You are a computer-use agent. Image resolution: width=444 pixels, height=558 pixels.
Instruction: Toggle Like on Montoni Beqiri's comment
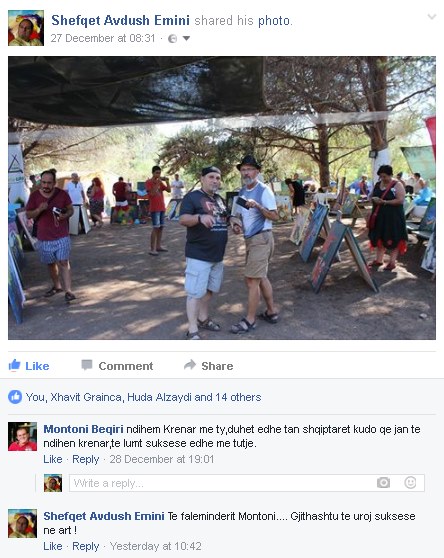(53, 459)
